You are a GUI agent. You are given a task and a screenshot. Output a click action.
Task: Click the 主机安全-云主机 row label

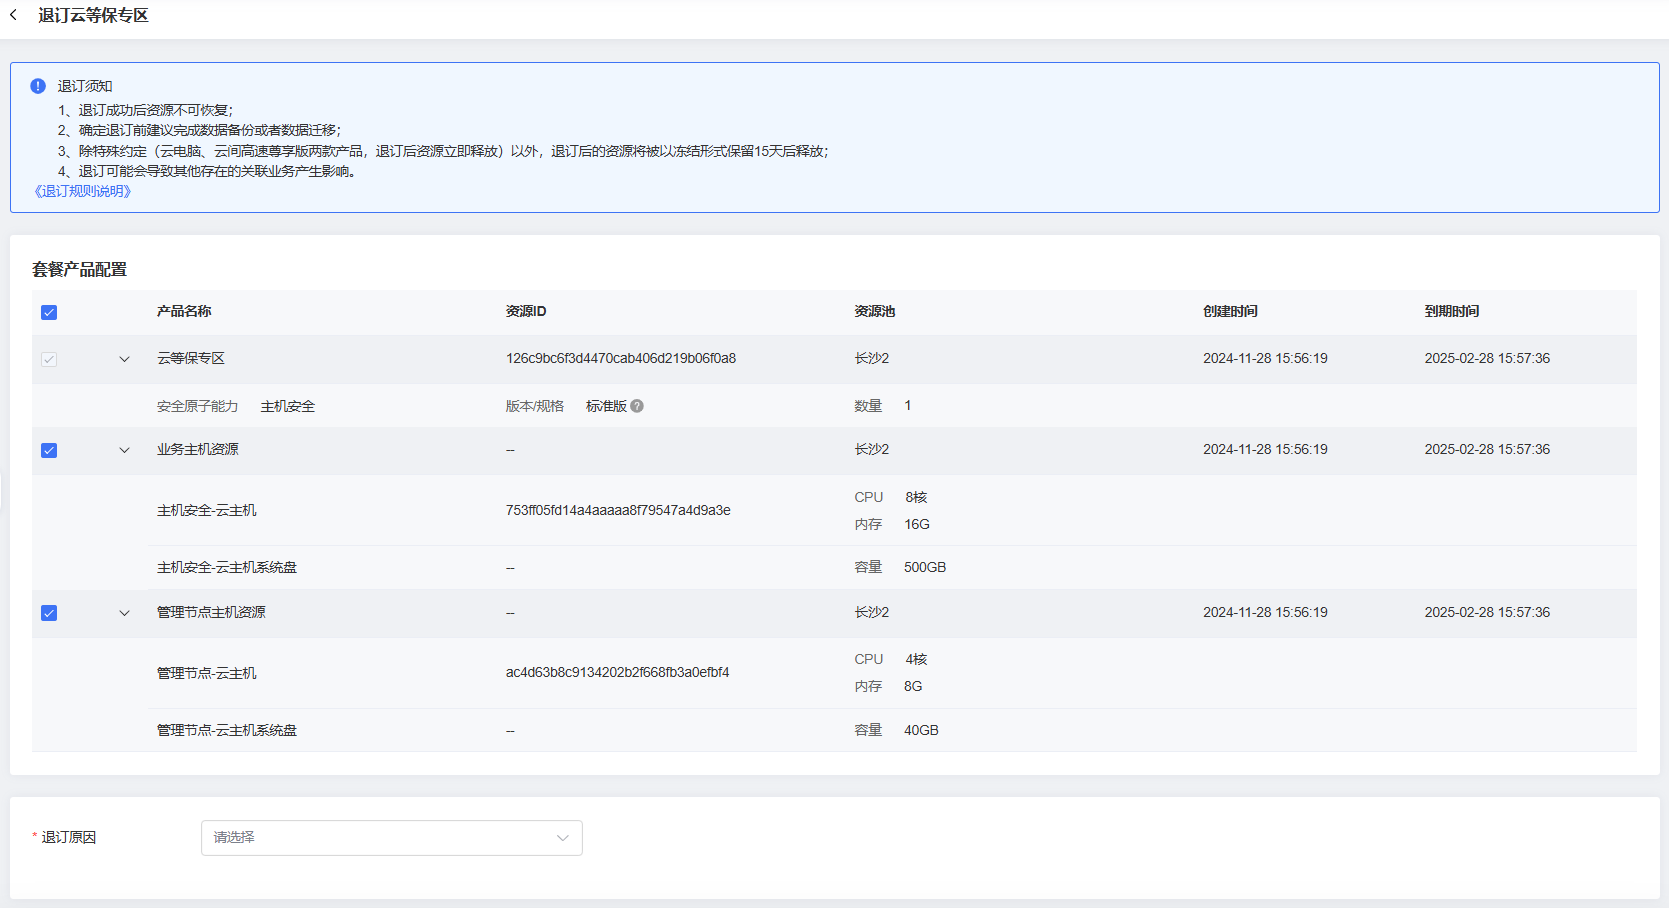click(207, 510)
